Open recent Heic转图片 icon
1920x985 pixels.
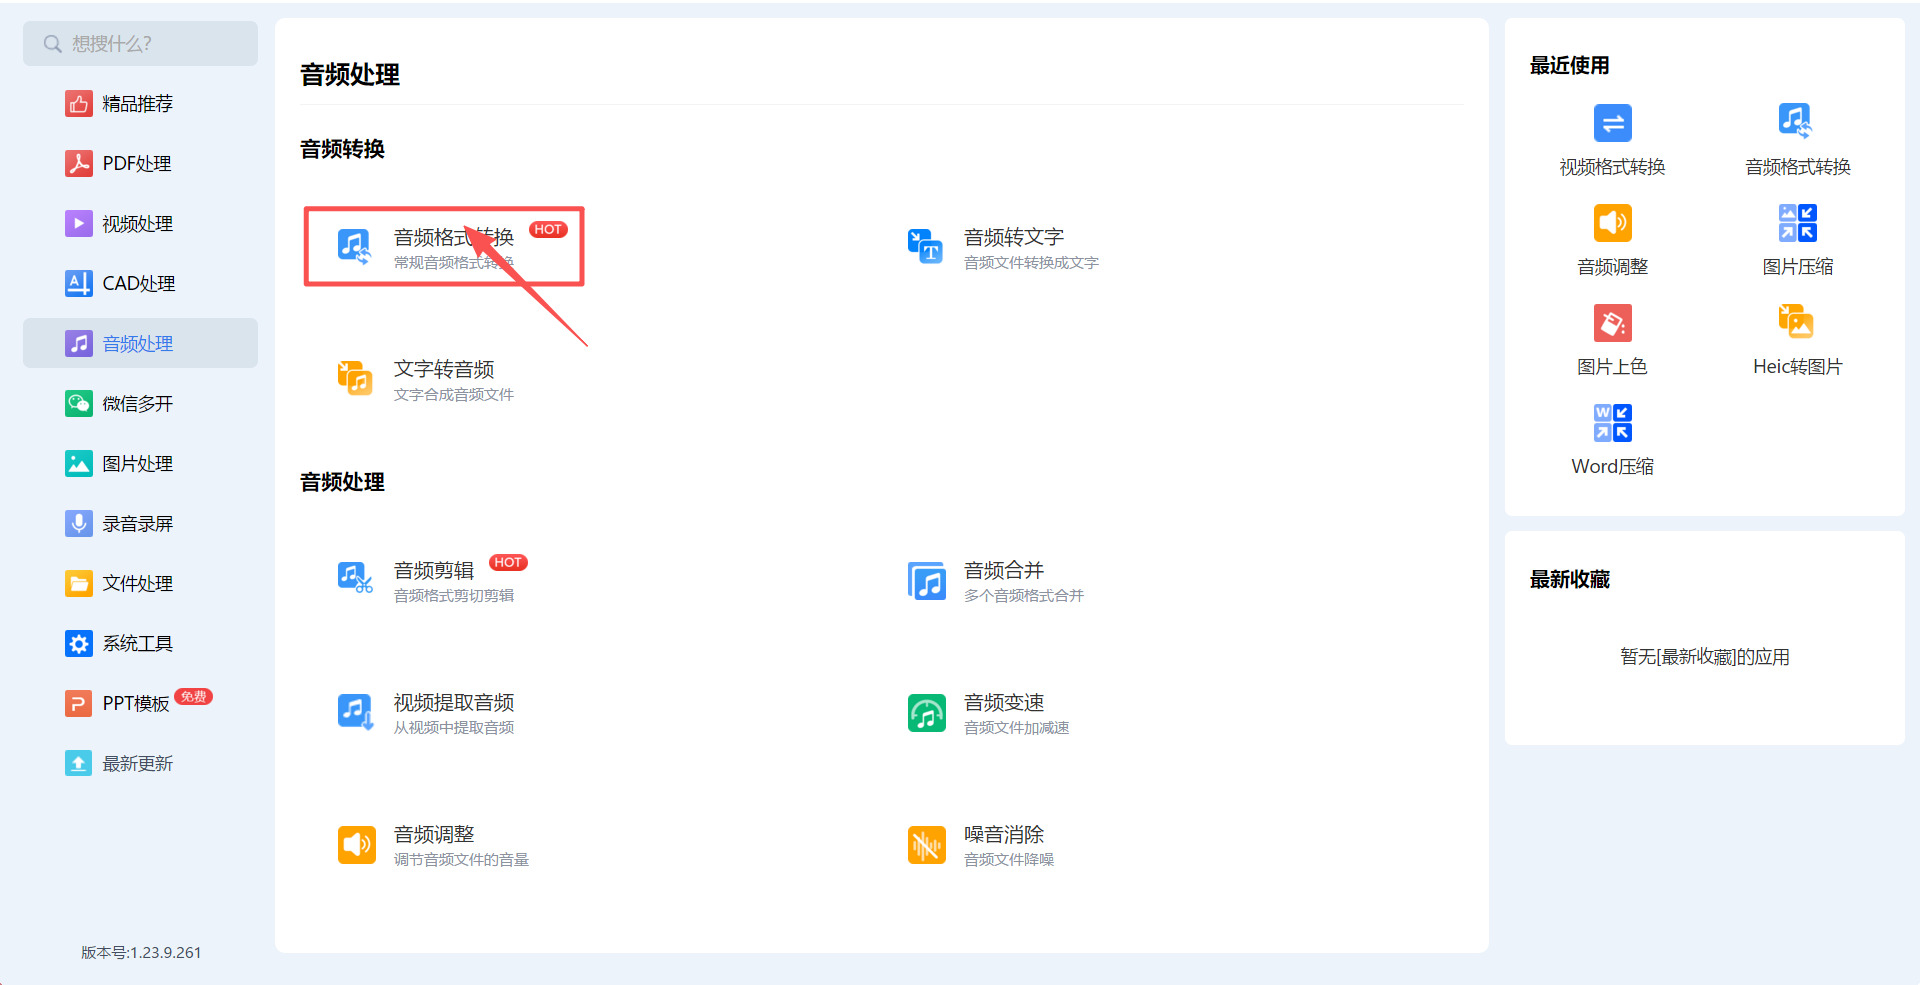(1797, 322)
